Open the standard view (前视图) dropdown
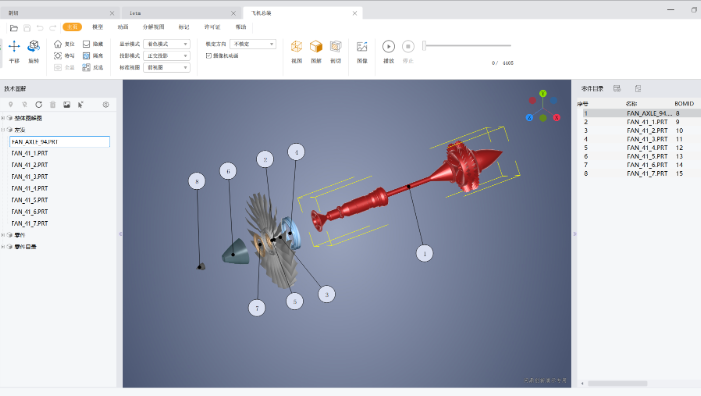The width and height of the screenshot is (701, 396). (167, 67)
